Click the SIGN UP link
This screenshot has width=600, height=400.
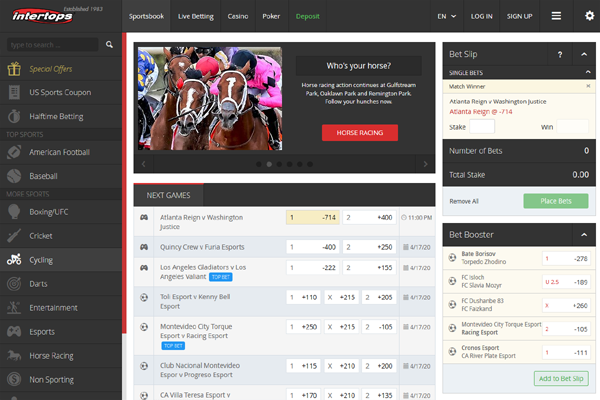coord(519,16)
